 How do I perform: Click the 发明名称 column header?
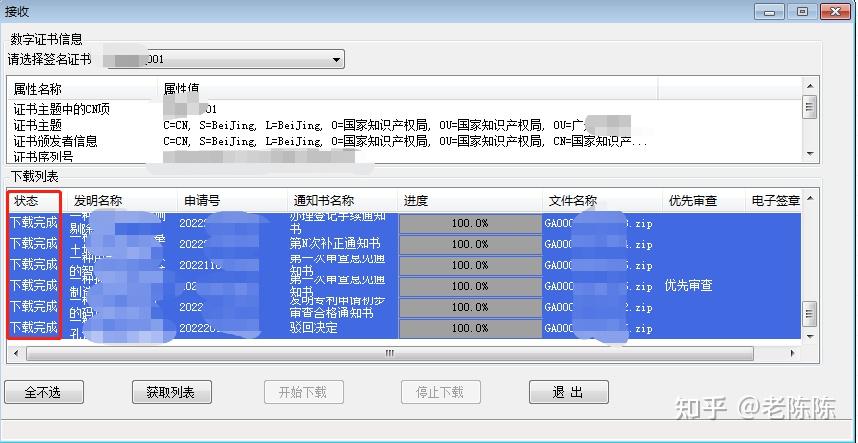pyautogui.click(x=123, y=201)
